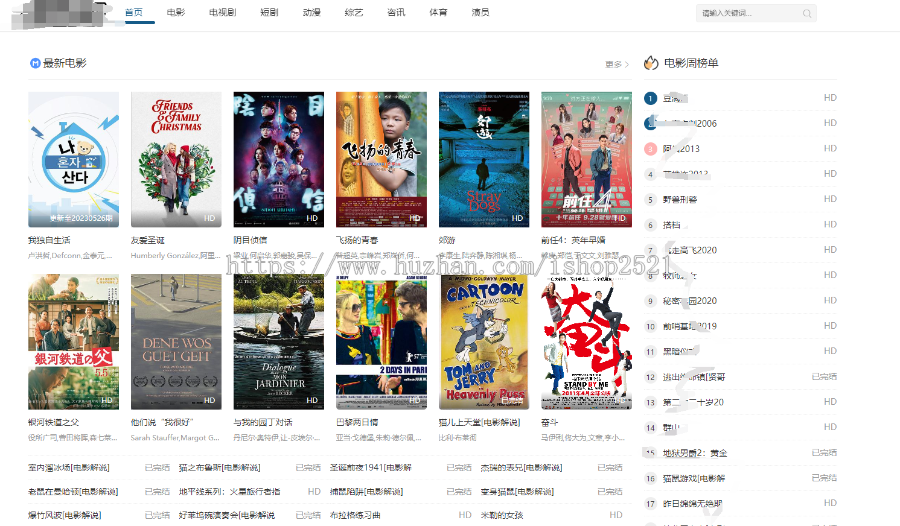The image size is (900, 526).
Task: Open 米勒的女孩 list entry
Action: click(502, 515)
